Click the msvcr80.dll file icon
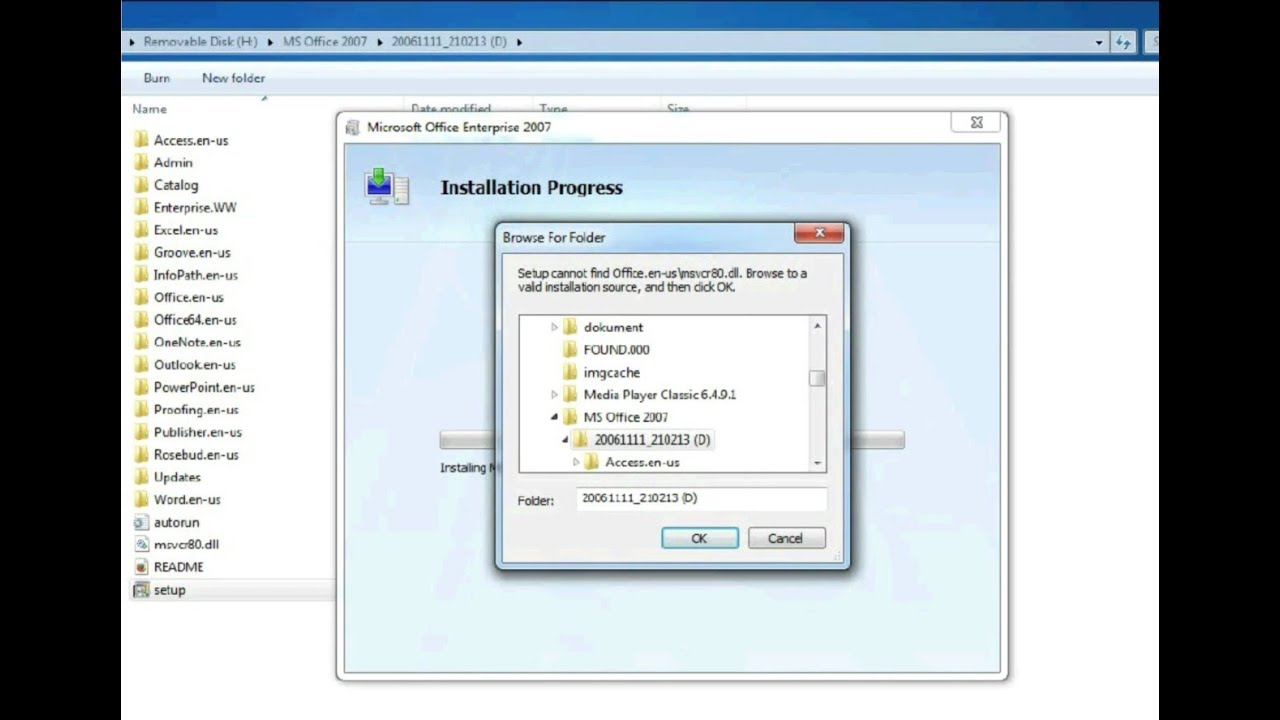This screenshot has height=720, width=1280. pyautogui.click(x=141, y=545)
